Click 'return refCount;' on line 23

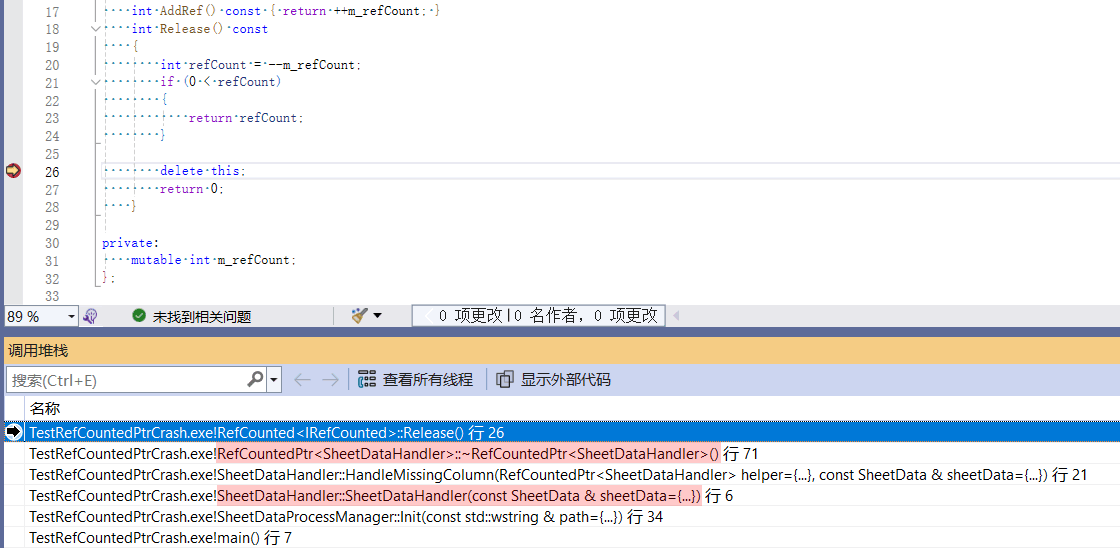(x=246, y=119)
